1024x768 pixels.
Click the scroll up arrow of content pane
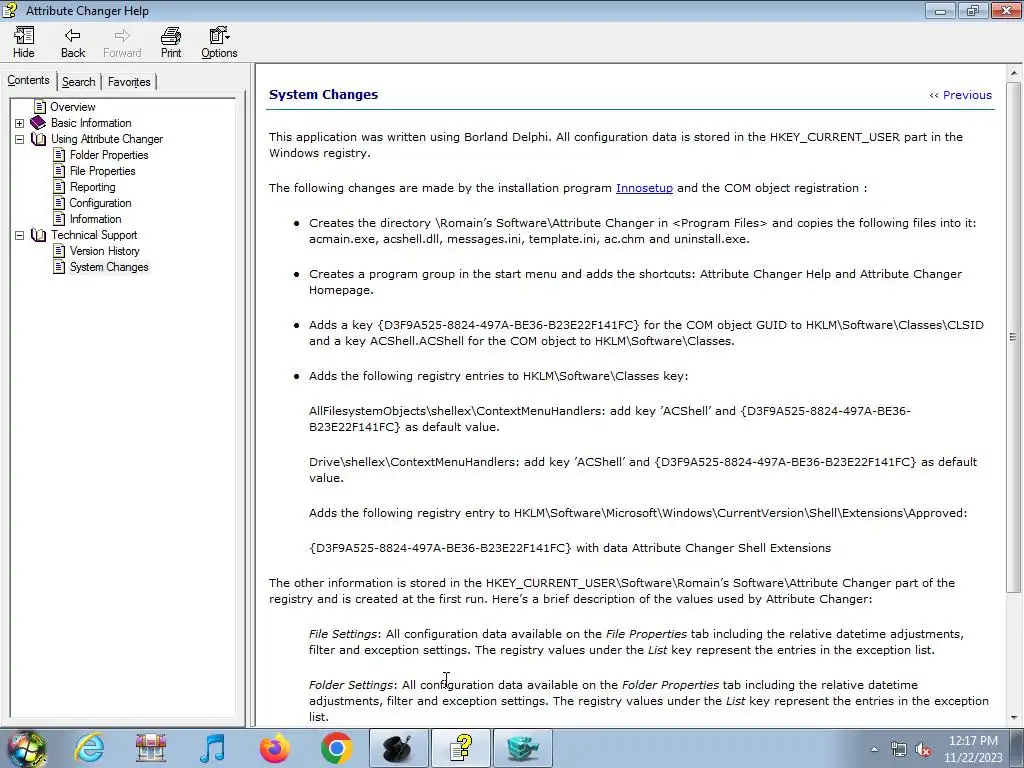click(x=1013, y=73)
